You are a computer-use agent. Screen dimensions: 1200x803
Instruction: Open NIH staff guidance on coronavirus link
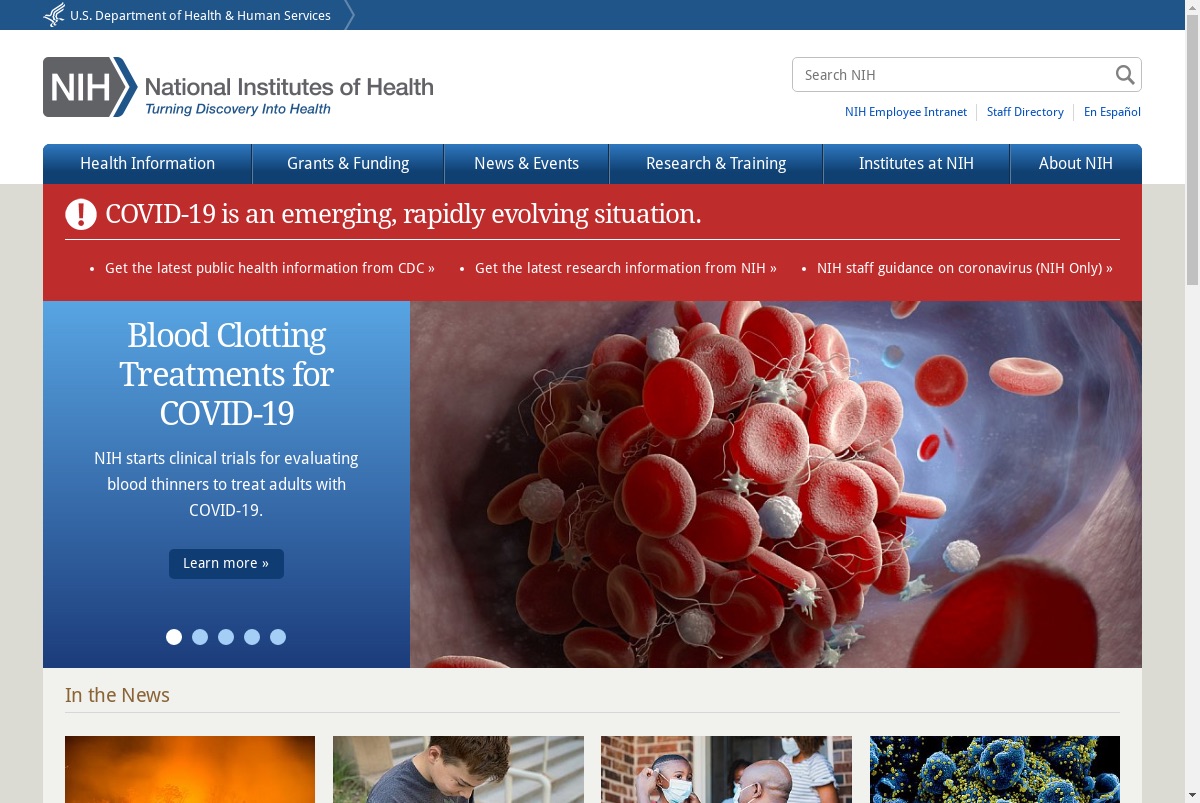(x=965, y=268)
